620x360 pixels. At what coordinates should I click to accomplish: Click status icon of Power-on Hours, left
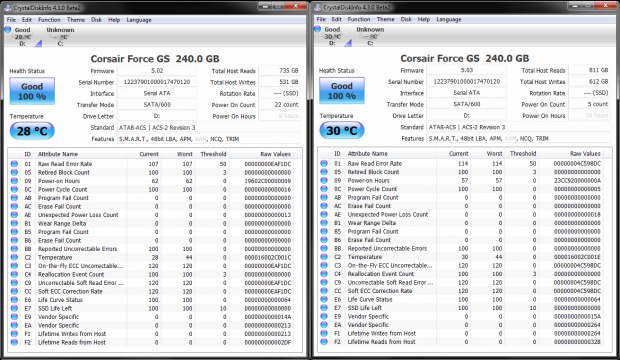click(x=14, y=181)
